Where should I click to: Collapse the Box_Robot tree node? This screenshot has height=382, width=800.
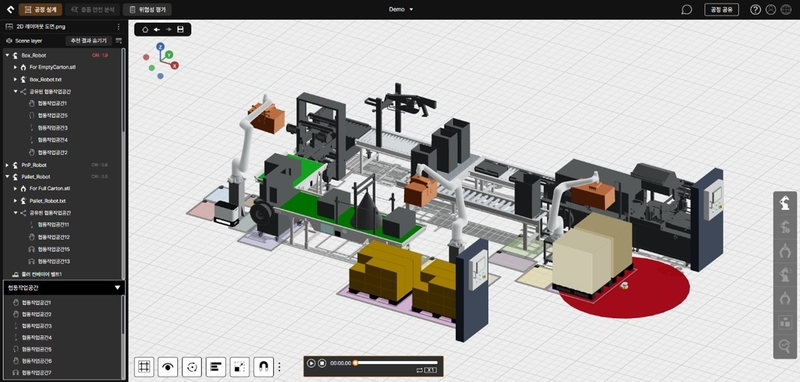[x=7, y=55]
